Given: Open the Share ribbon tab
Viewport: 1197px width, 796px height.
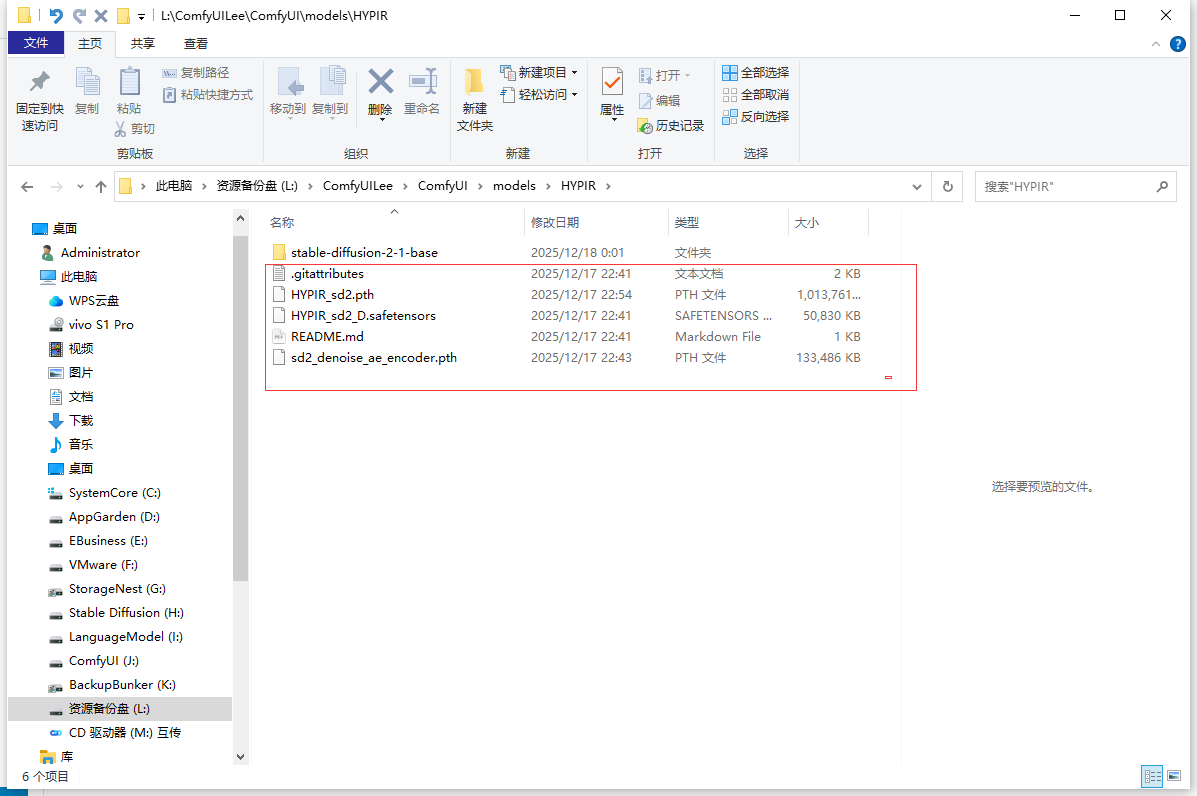Looking at the screenshot, I should 143,44.
